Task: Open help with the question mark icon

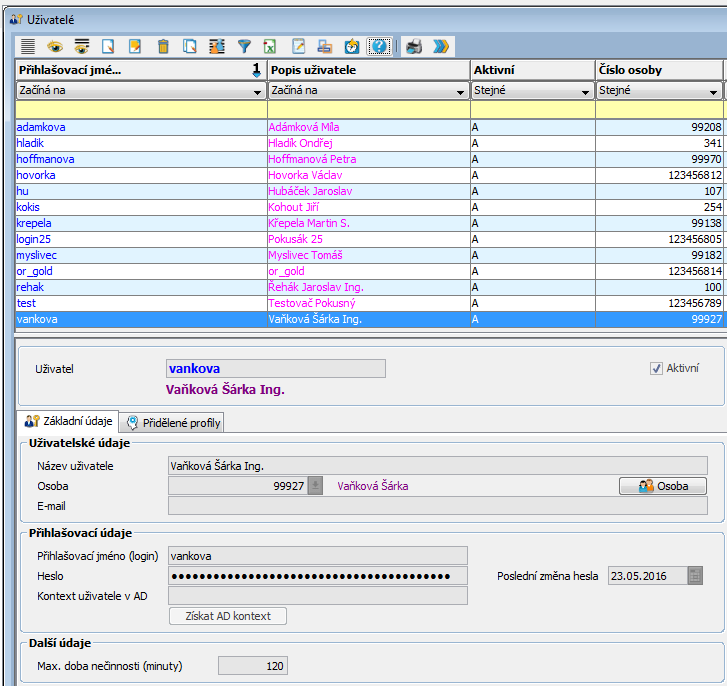Action: coord(379,46)
